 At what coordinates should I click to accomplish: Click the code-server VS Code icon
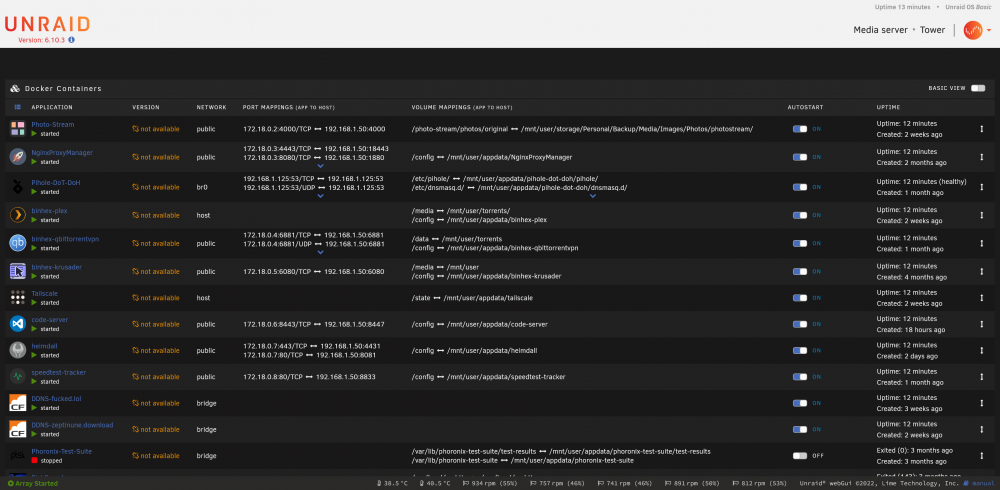click(x=17, y=324)
